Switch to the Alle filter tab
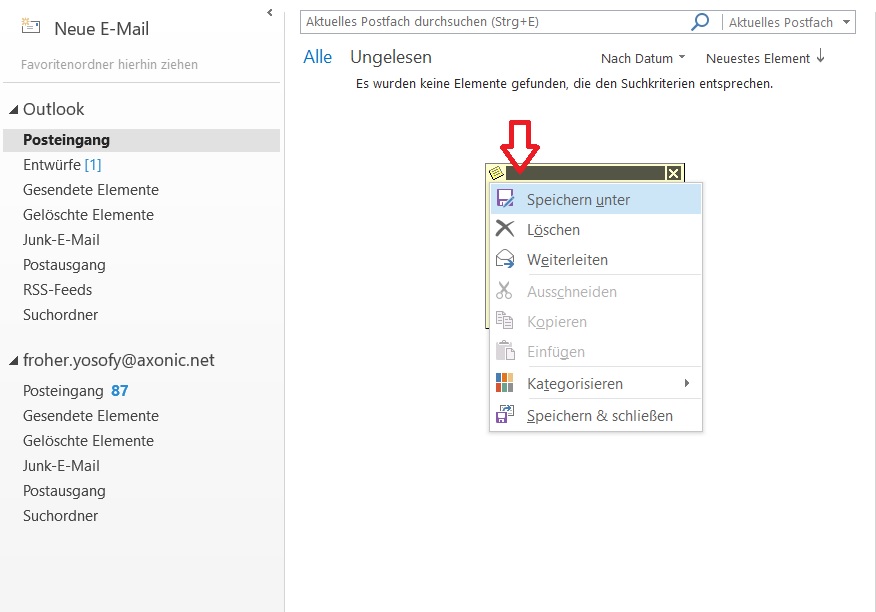 (317, 57)
